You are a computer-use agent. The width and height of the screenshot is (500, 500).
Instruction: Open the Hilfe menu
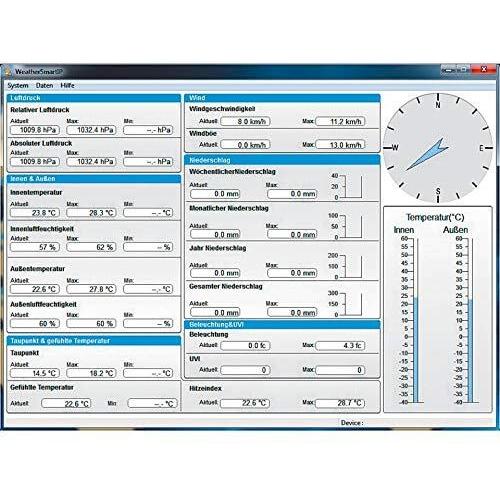point(67,86)
